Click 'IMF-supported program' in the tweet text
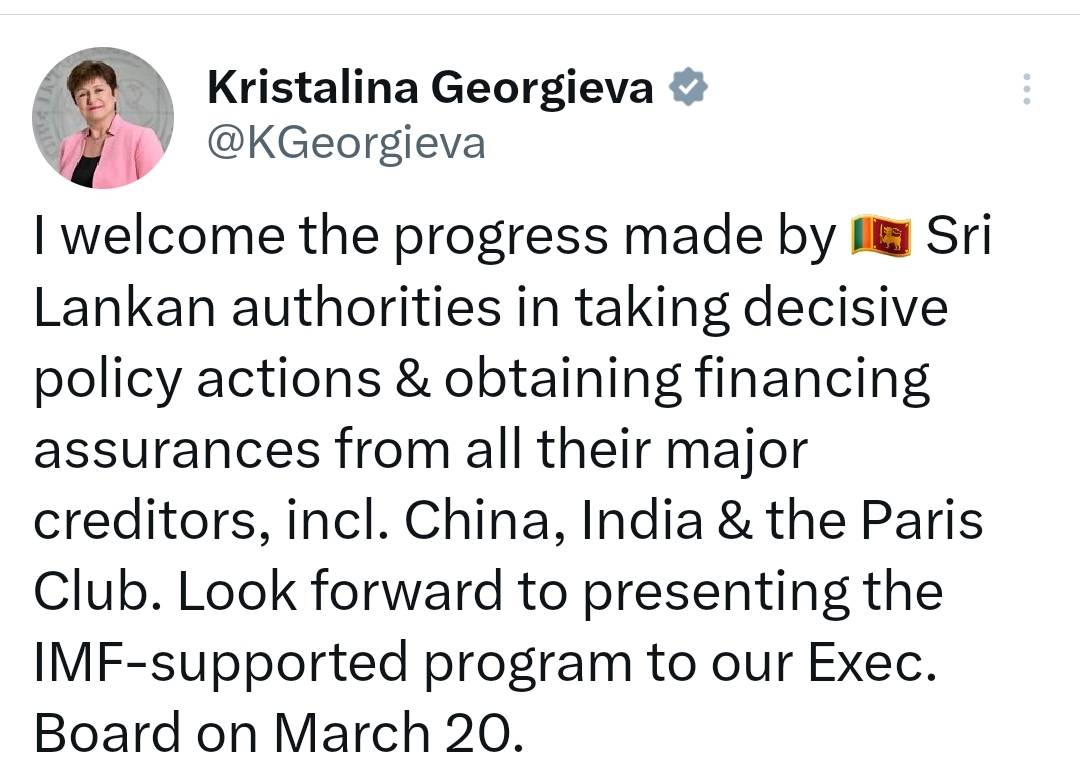This screenshot has height=784, width=1080. point(333,663)
